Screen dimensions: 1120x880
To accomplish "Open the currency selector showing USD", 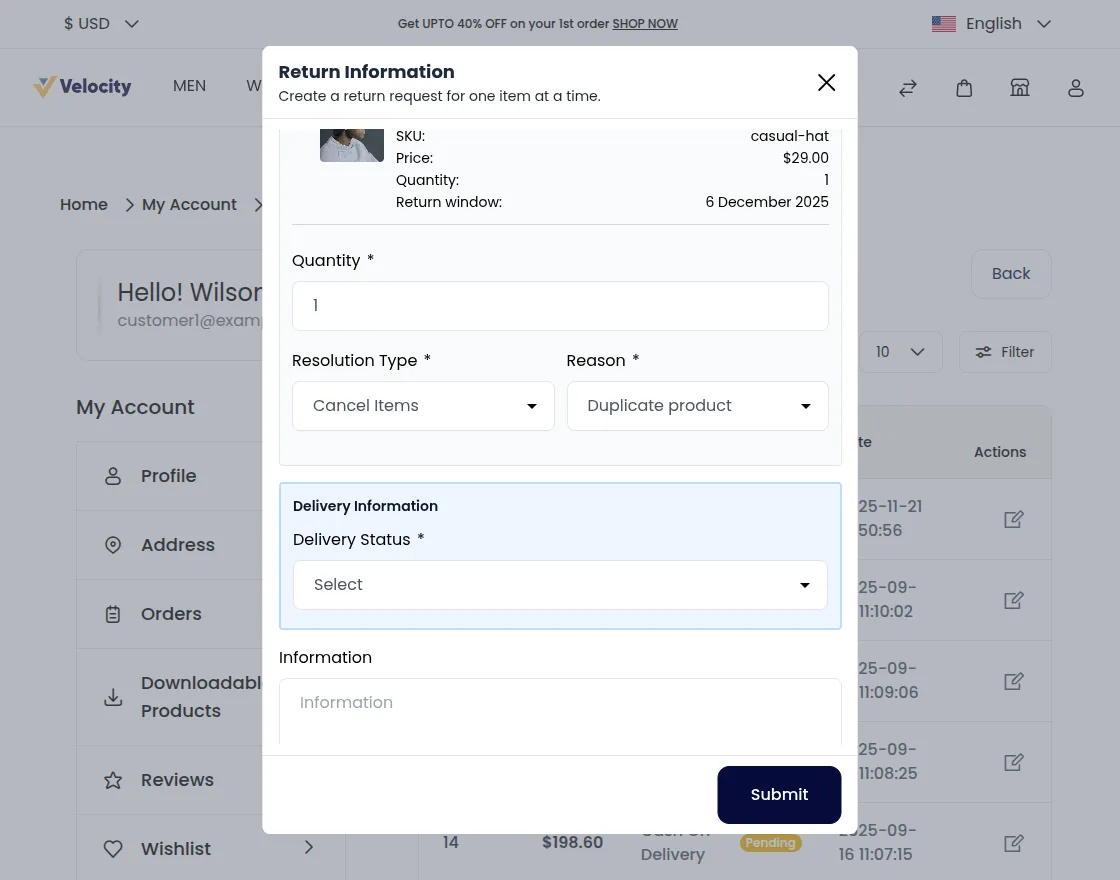I will pos(100,23).
